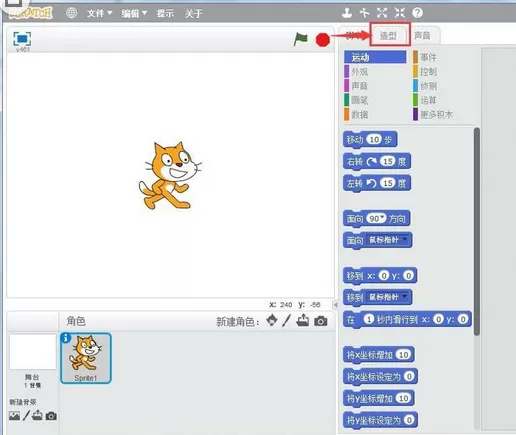The image size is (516, 435).
Task: Take new sprite photo from camera
Action: (x=321, y=321)
